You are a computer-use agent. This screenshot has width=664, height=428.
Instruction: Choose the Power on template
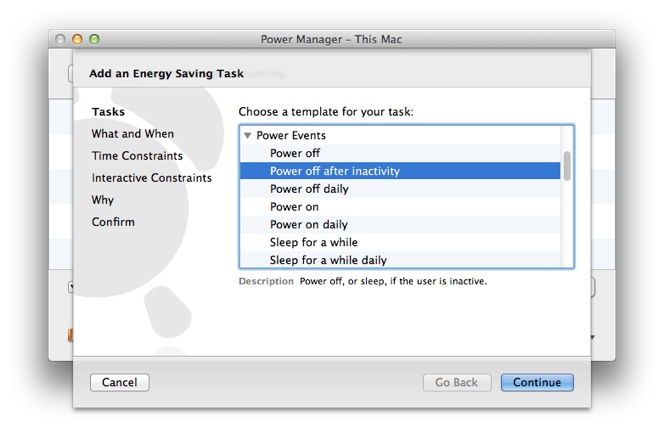(x=400, y=207)
